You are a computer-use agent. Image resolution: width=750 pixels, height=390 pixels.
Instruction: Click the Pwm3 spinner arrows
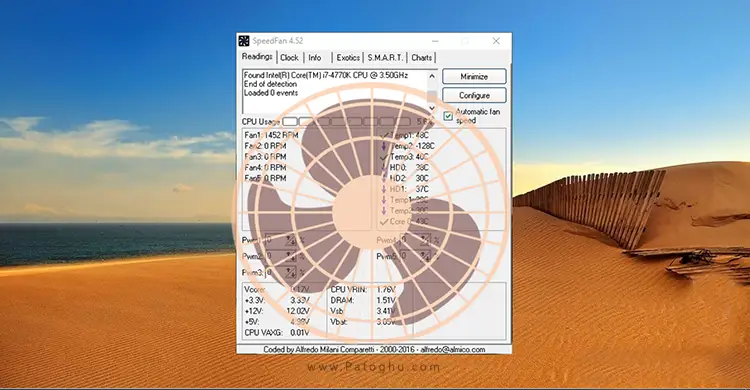[291, 273]
